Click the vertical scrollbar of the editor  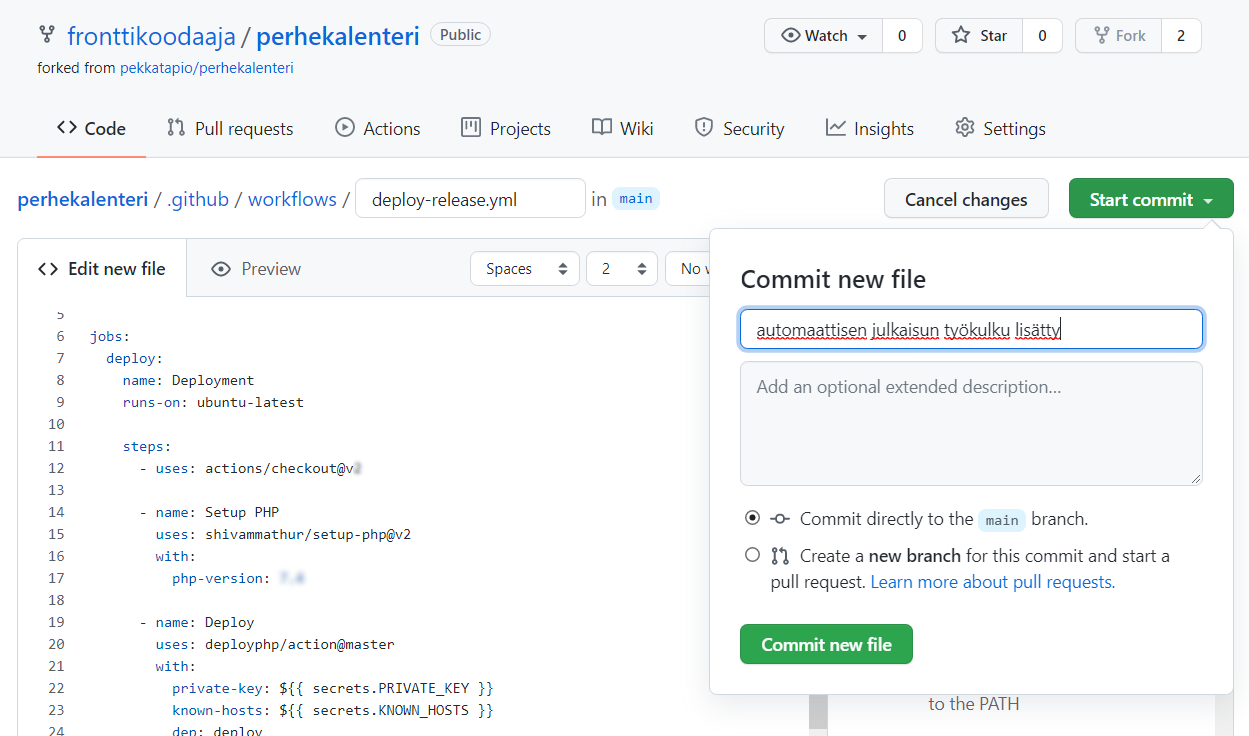pos(817,714)
